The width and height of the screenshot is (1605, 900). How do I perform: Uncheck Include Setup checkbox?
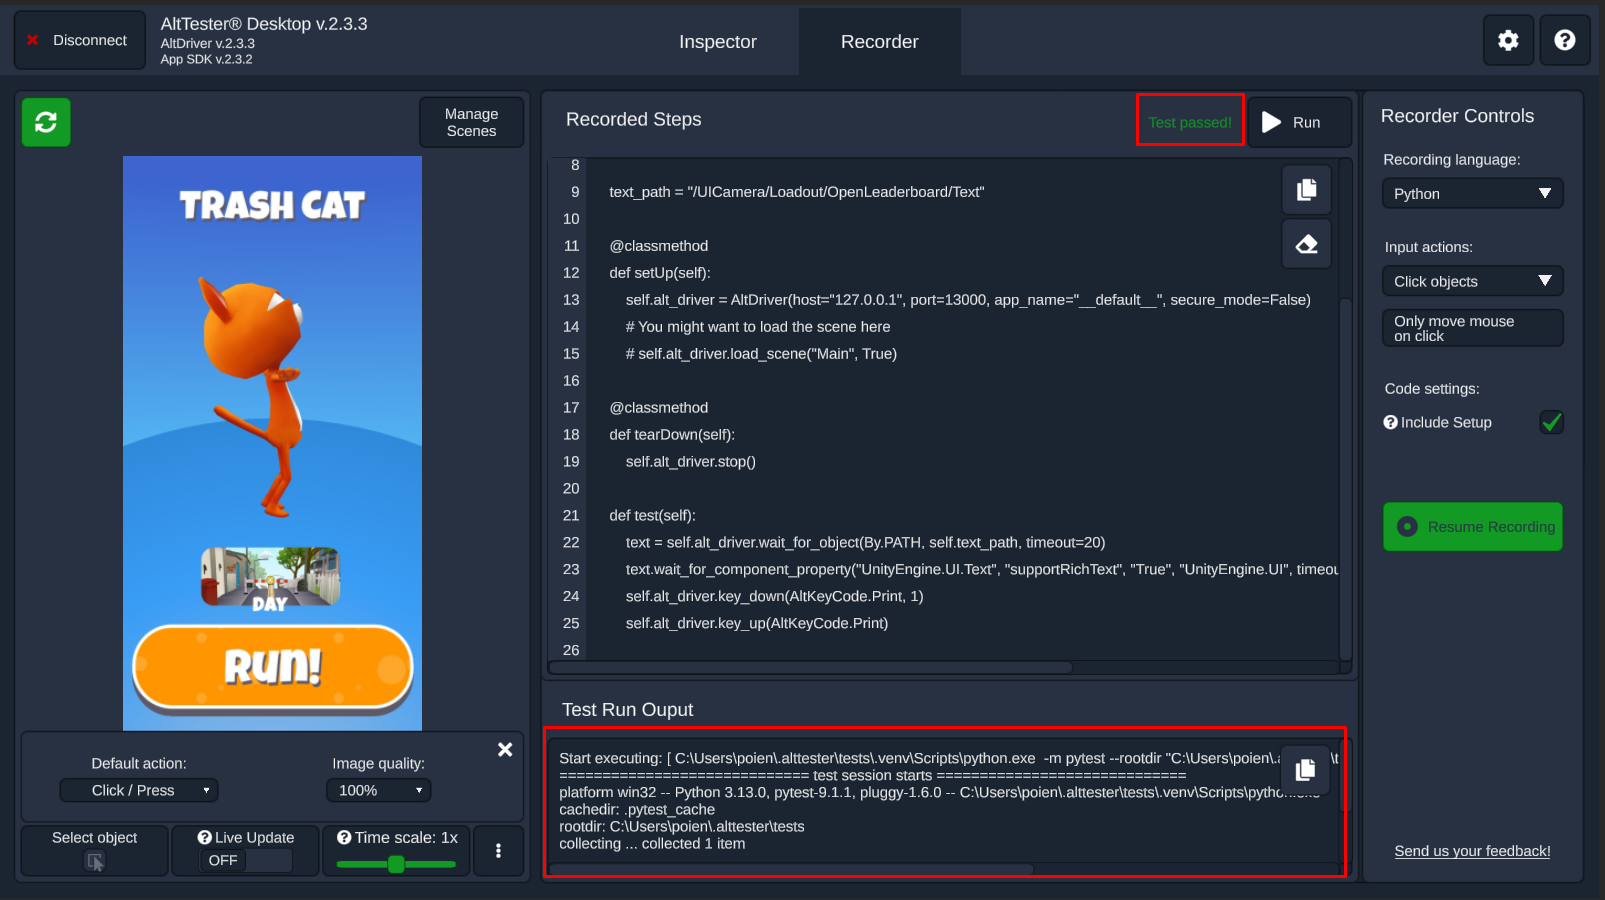pos(1551,422)
